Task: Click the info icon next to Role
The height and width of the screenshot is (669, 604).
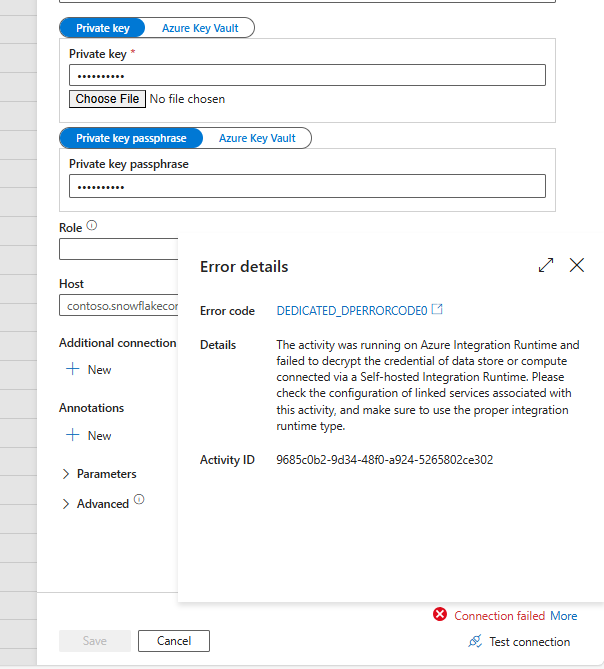Action: point(92,225)
